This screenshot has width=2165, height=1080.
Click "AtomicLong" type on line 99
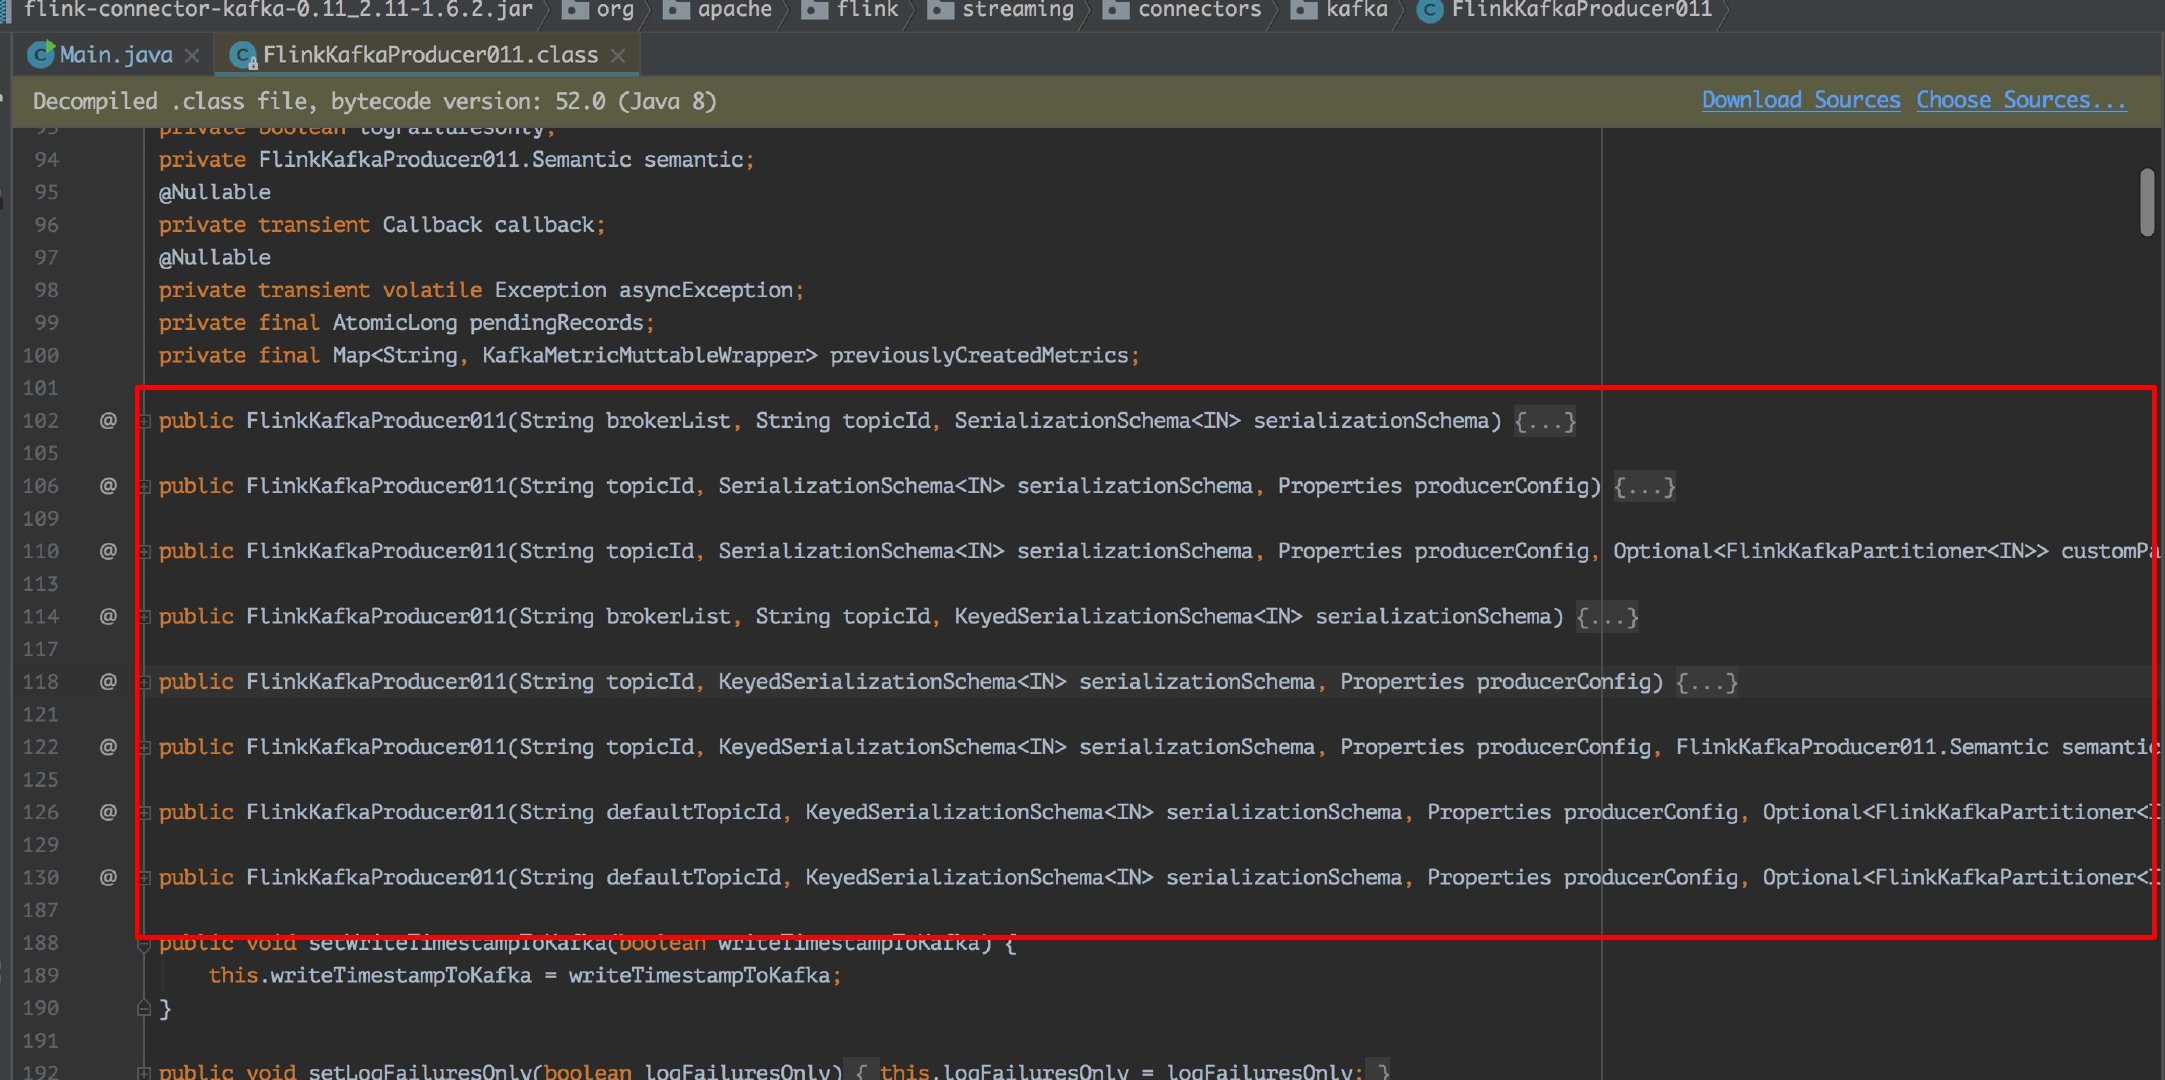tap(395, 323)
